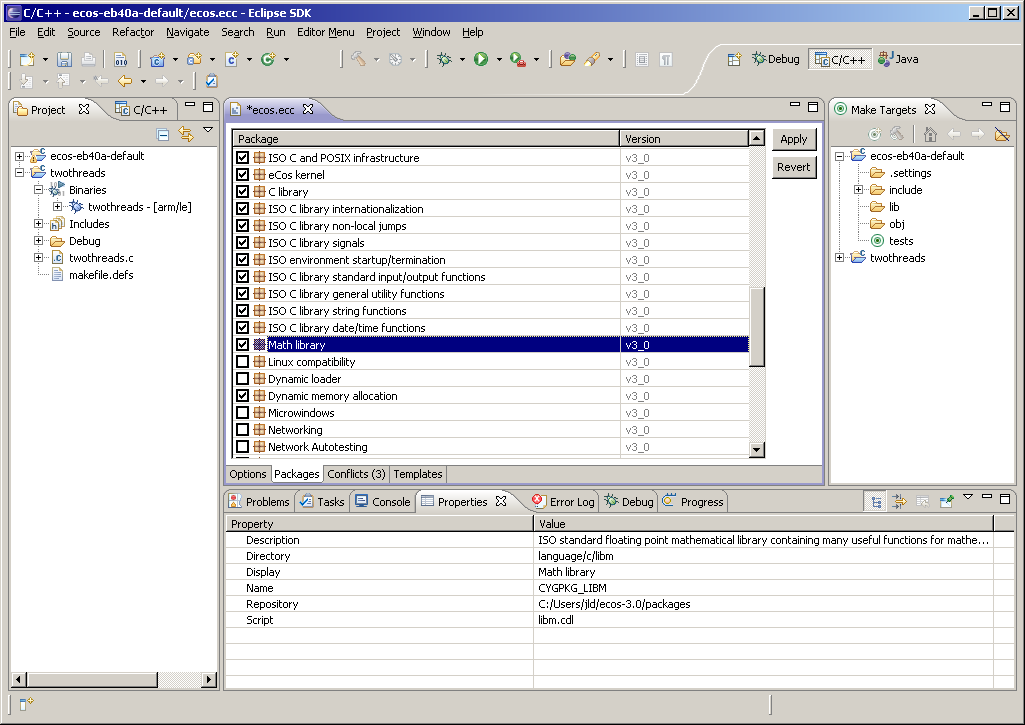
Task: Click Project view horizontal scroll right arrow
Action: click(x=209, y=680)
